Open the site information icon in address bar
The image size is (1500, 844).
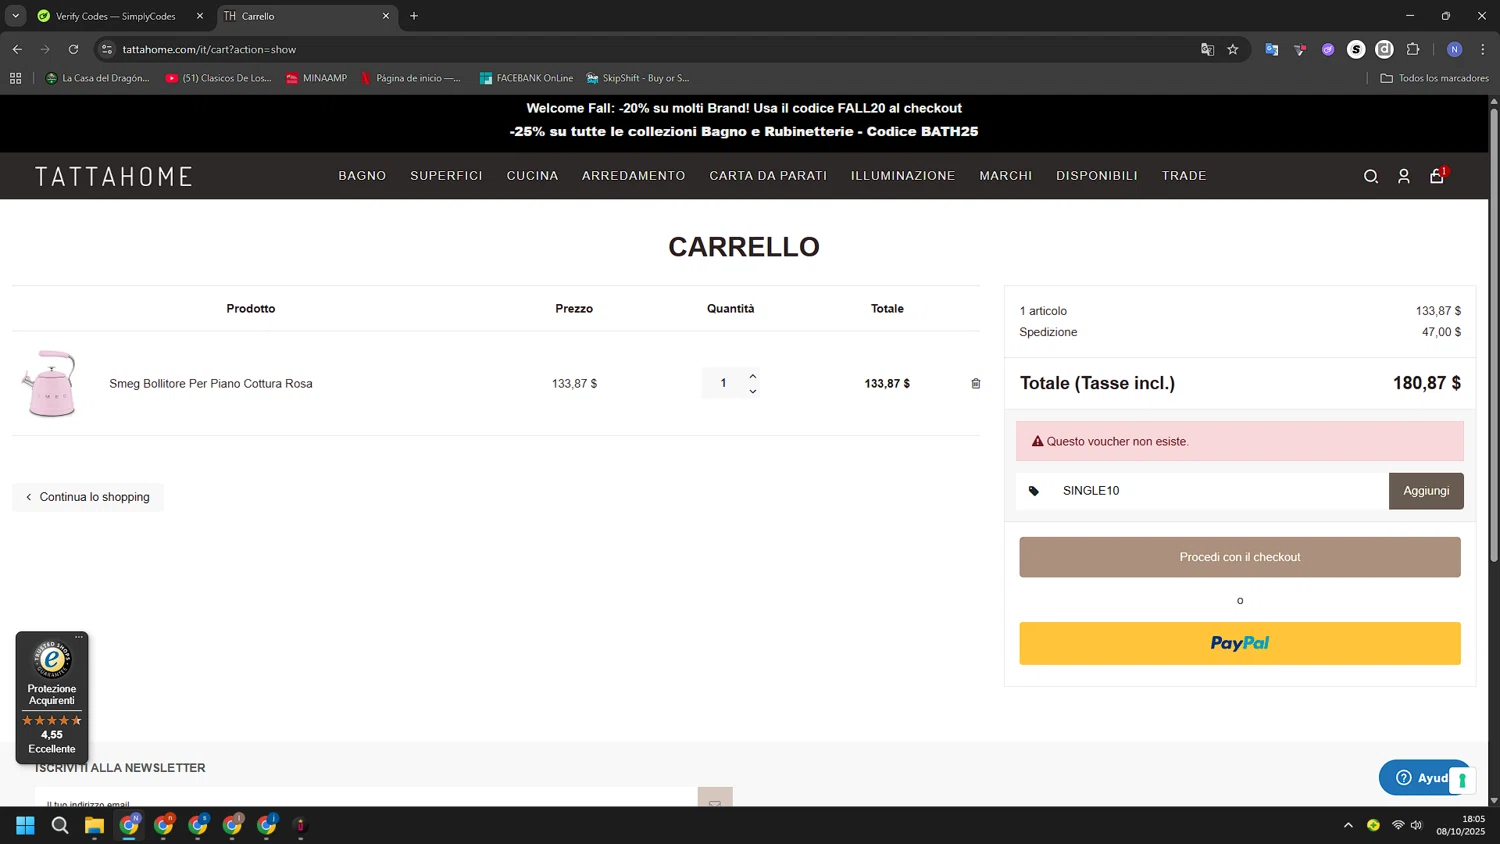(107, 49)
